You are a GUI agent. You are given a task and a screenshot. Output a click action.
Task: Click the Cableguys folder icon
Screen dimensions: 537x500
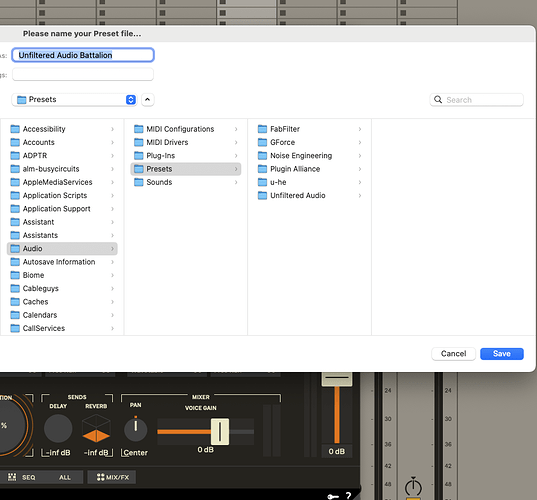coord(15,289)
